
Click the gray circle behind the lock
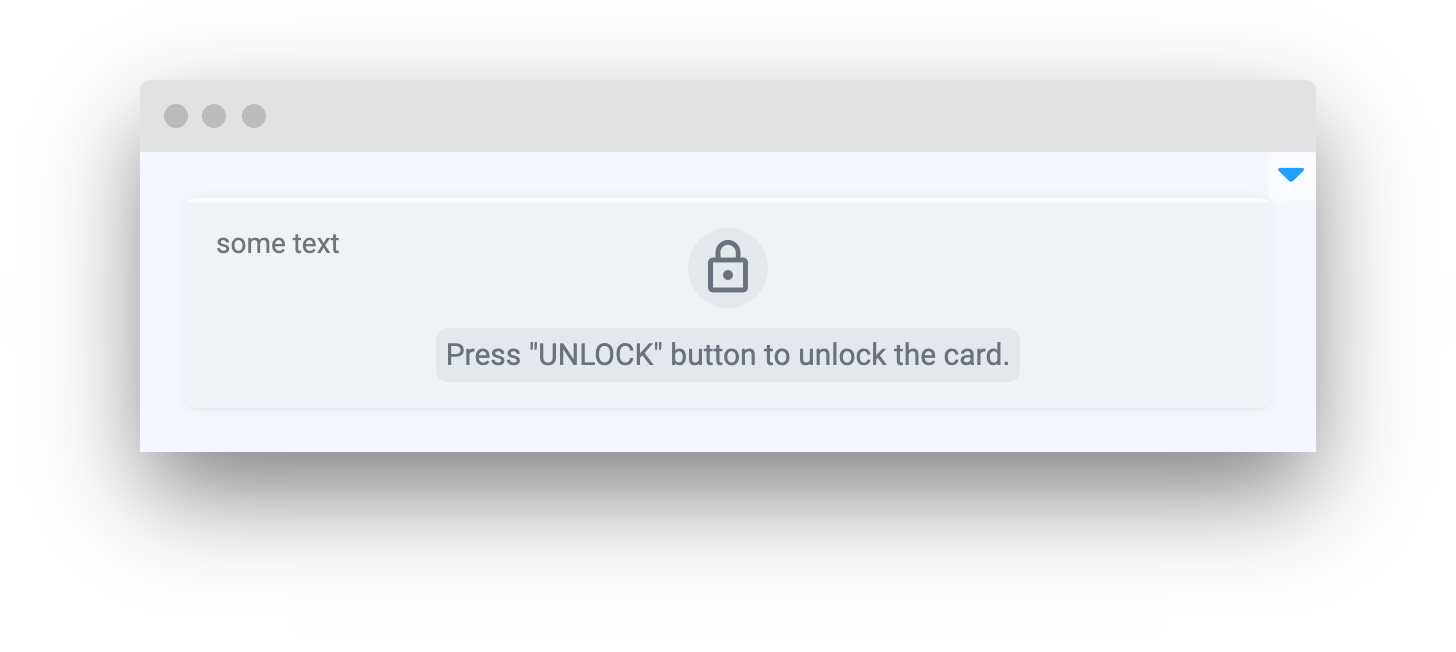point(728,268)
